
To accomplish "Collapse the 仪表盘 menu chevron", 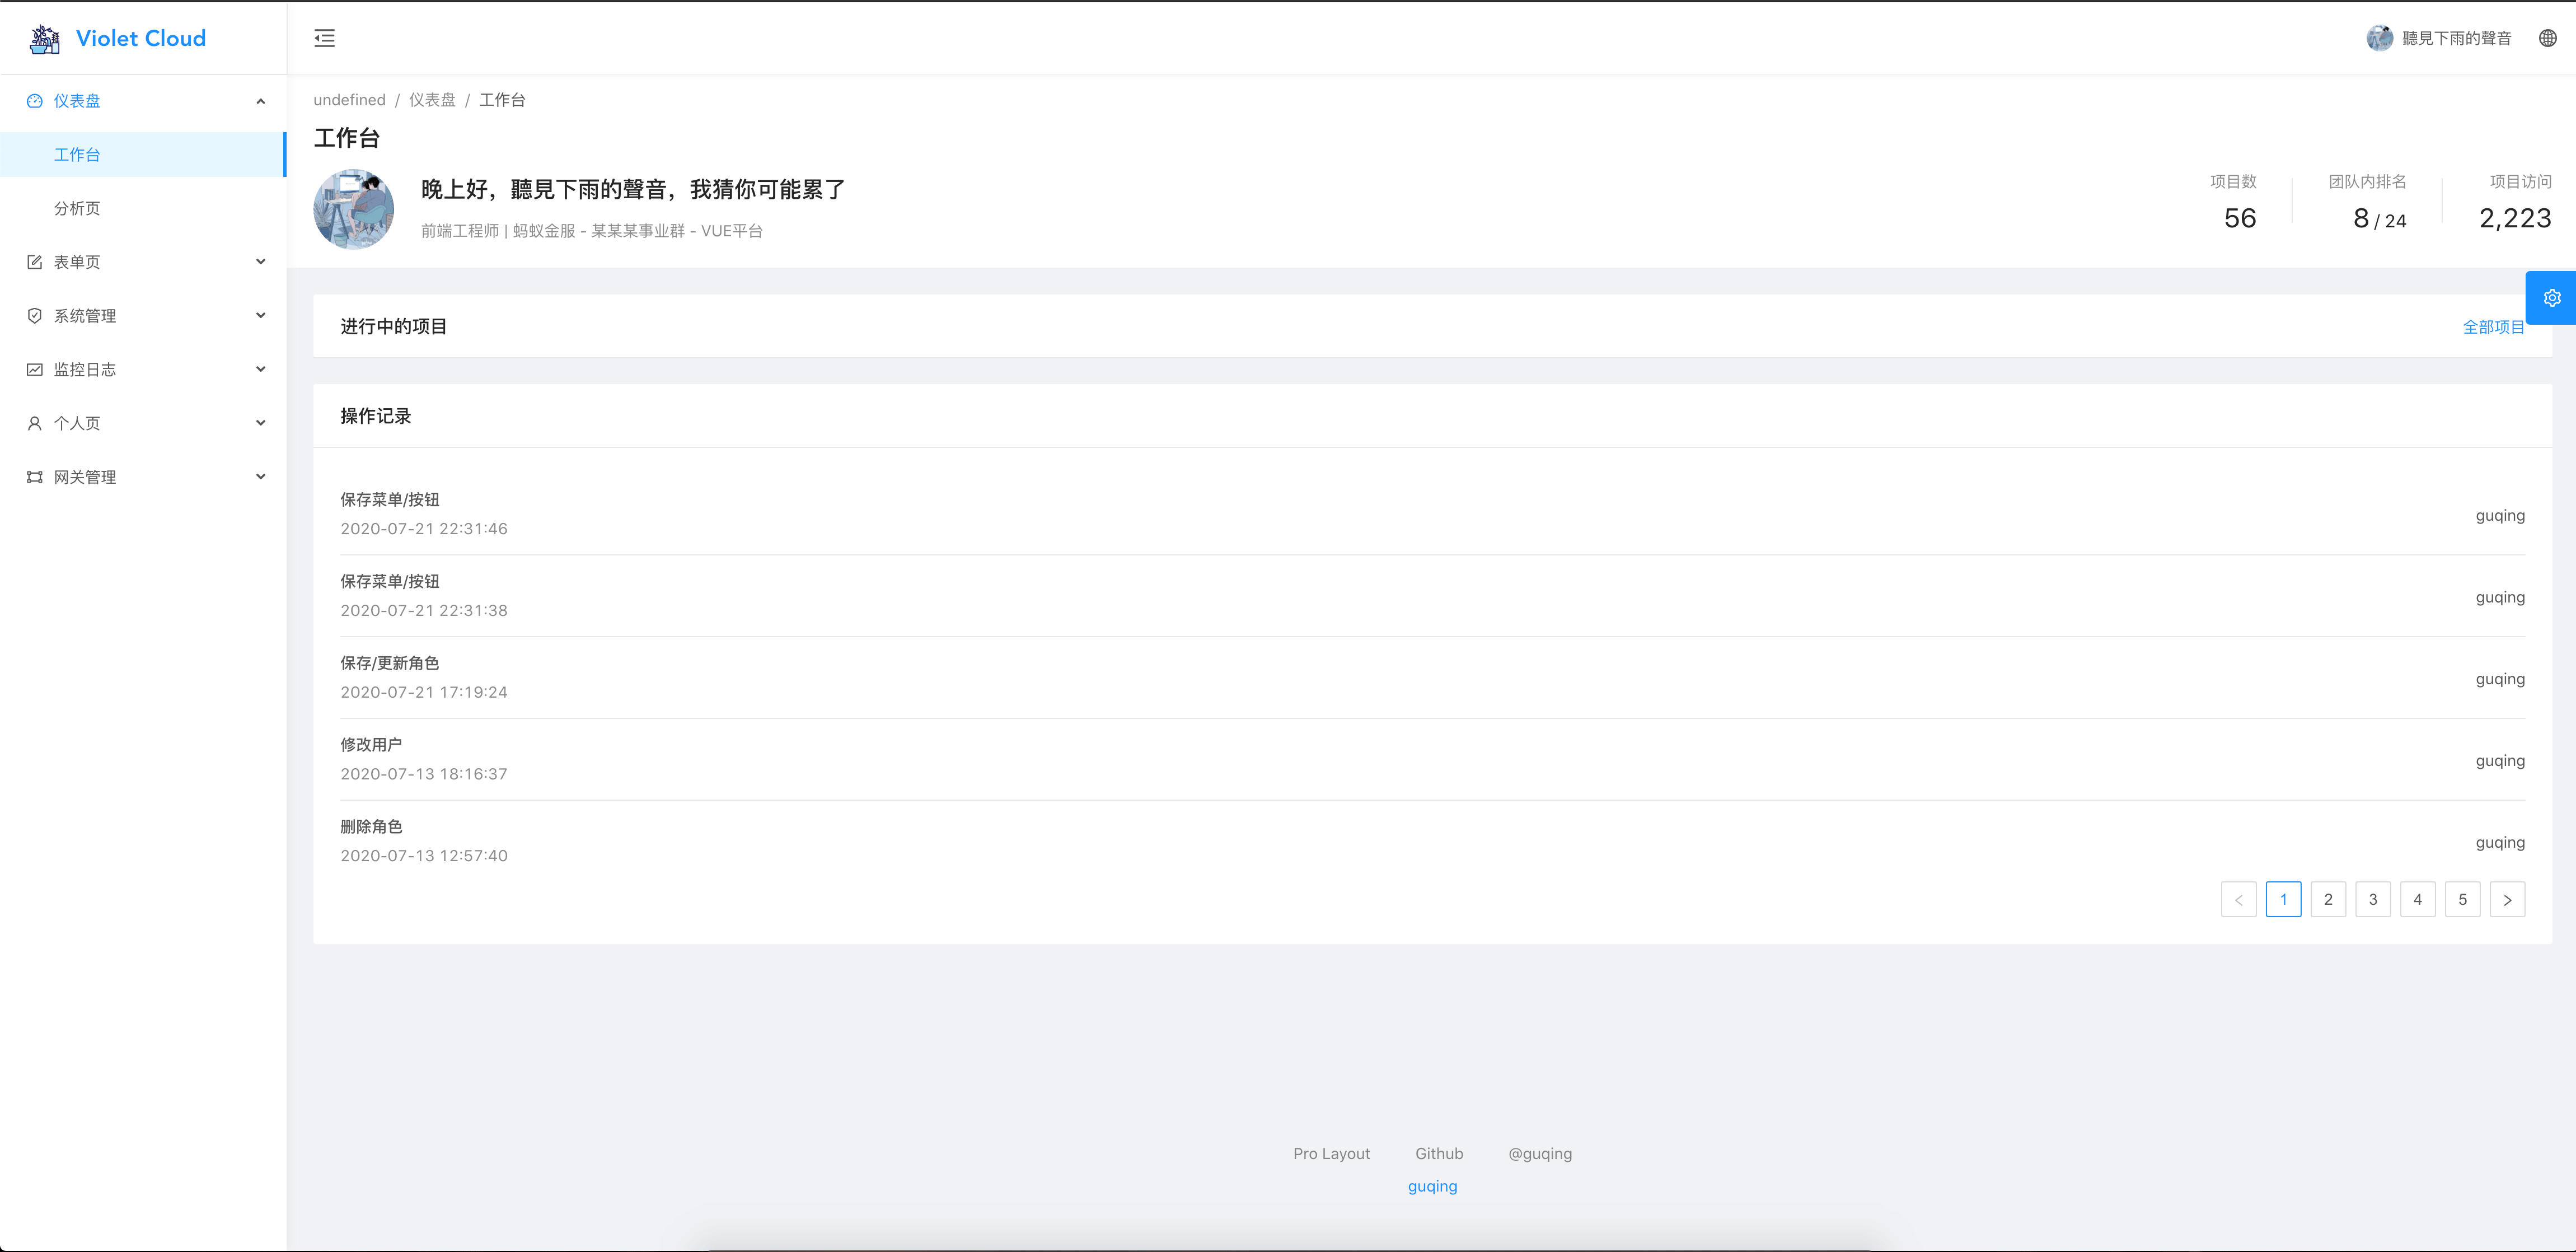I will (x=261, y=101).
